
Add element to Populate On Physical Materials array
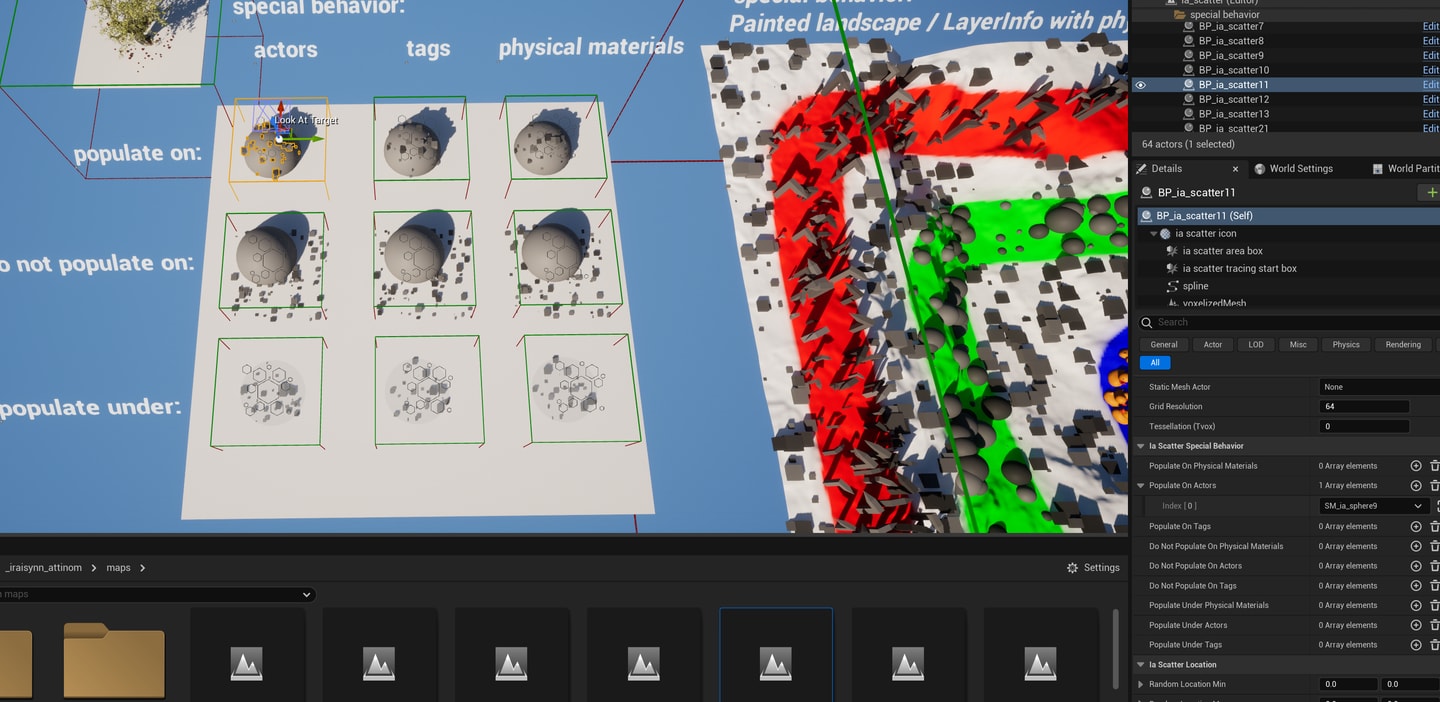[x=1416, y=466]
